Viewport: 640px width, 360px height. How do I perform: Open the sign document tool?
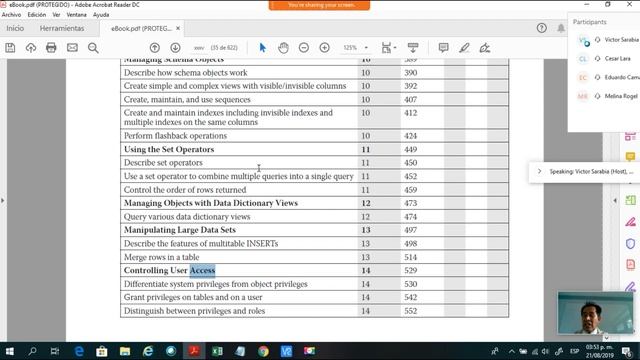coord(484,48)
